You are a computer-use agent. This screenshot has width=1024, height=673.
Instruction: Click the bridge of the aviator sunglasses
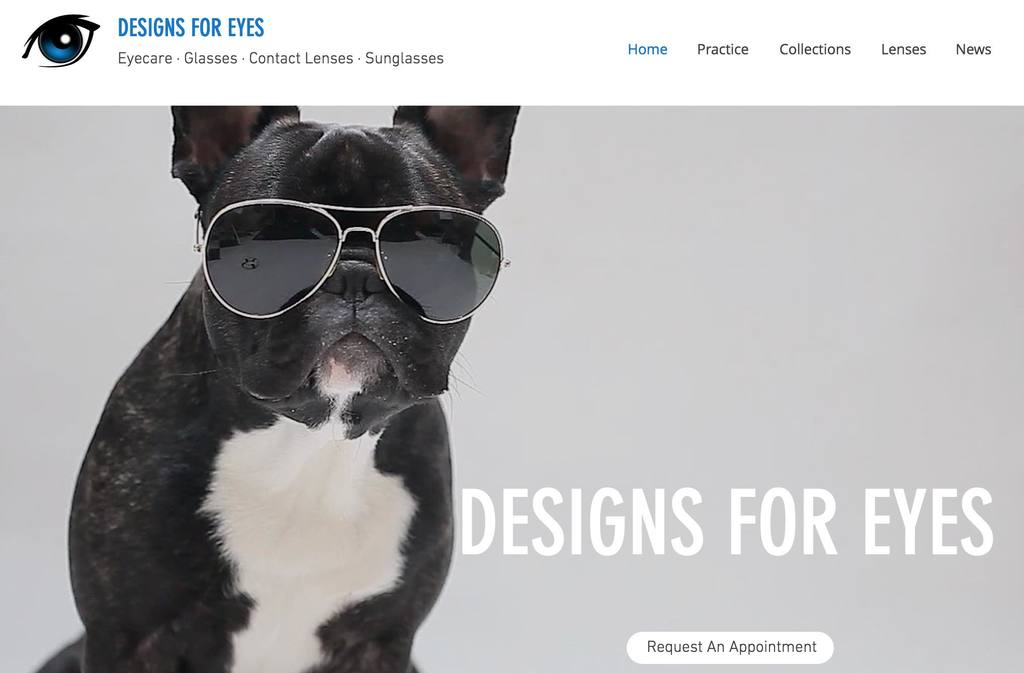point(358,230)
